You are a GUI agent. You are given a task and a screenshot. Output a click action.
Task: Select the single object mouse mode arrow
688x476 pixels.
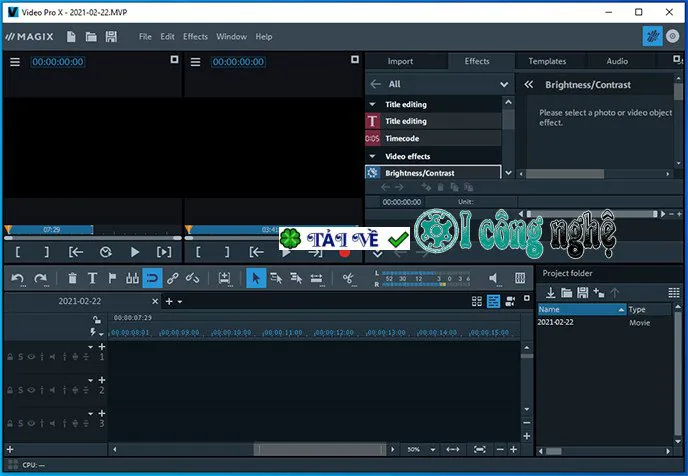click(x=256, y=278)
